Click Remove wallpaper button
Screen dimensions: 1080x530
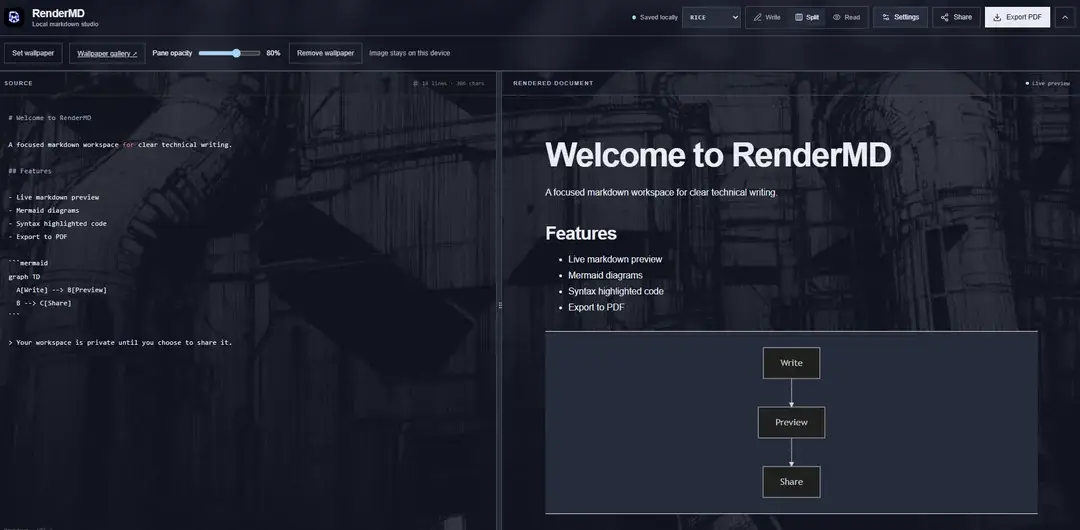326,53
